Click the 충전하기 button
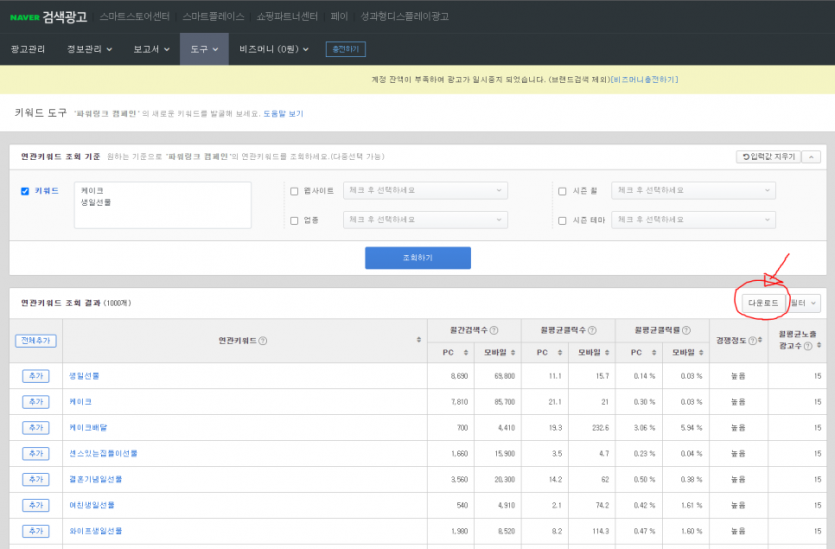Viewport: 835px width, 549px height. point(346,49)
